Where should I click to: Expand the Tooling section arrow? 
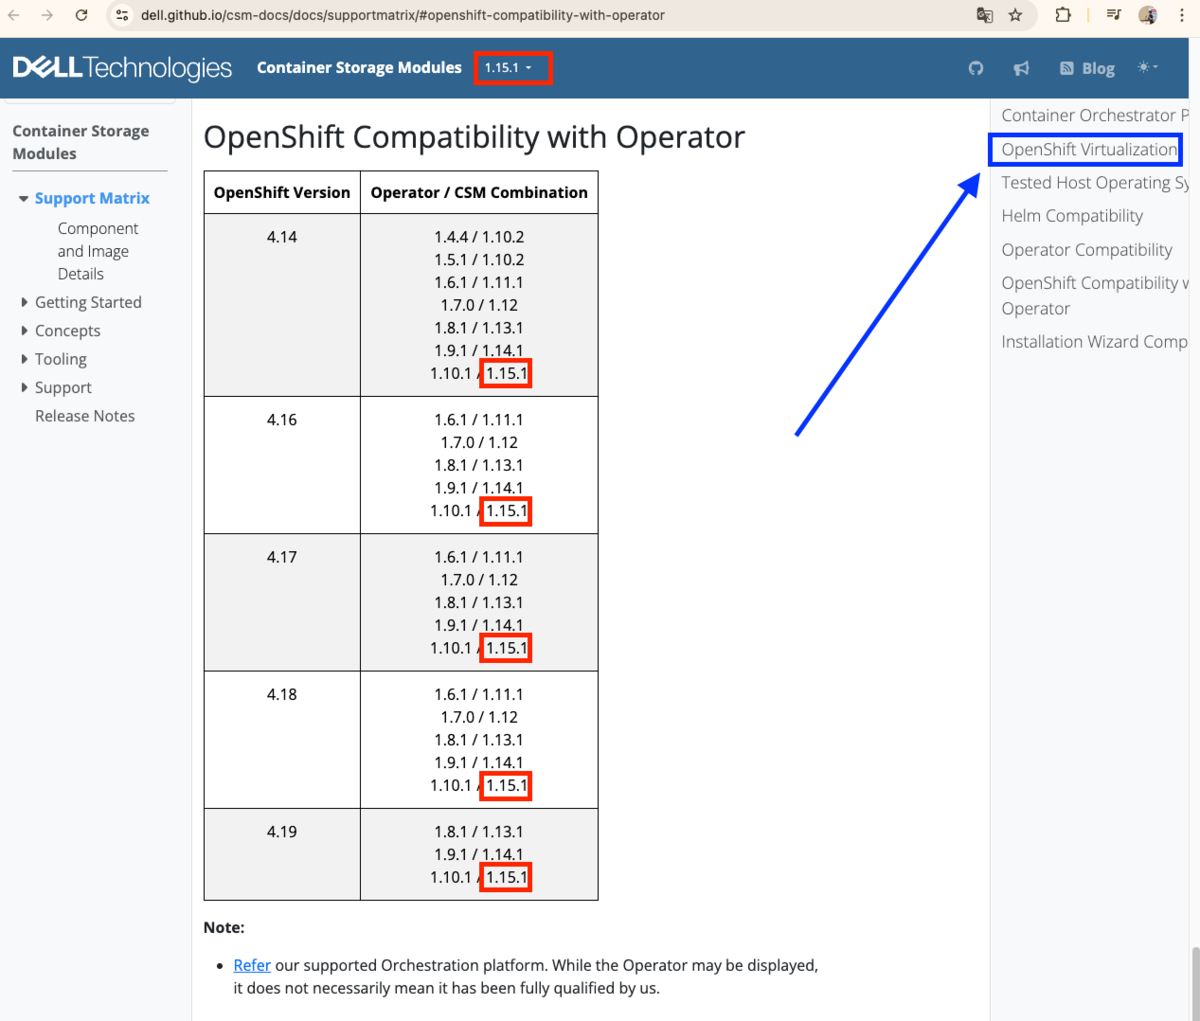[24, 359]
